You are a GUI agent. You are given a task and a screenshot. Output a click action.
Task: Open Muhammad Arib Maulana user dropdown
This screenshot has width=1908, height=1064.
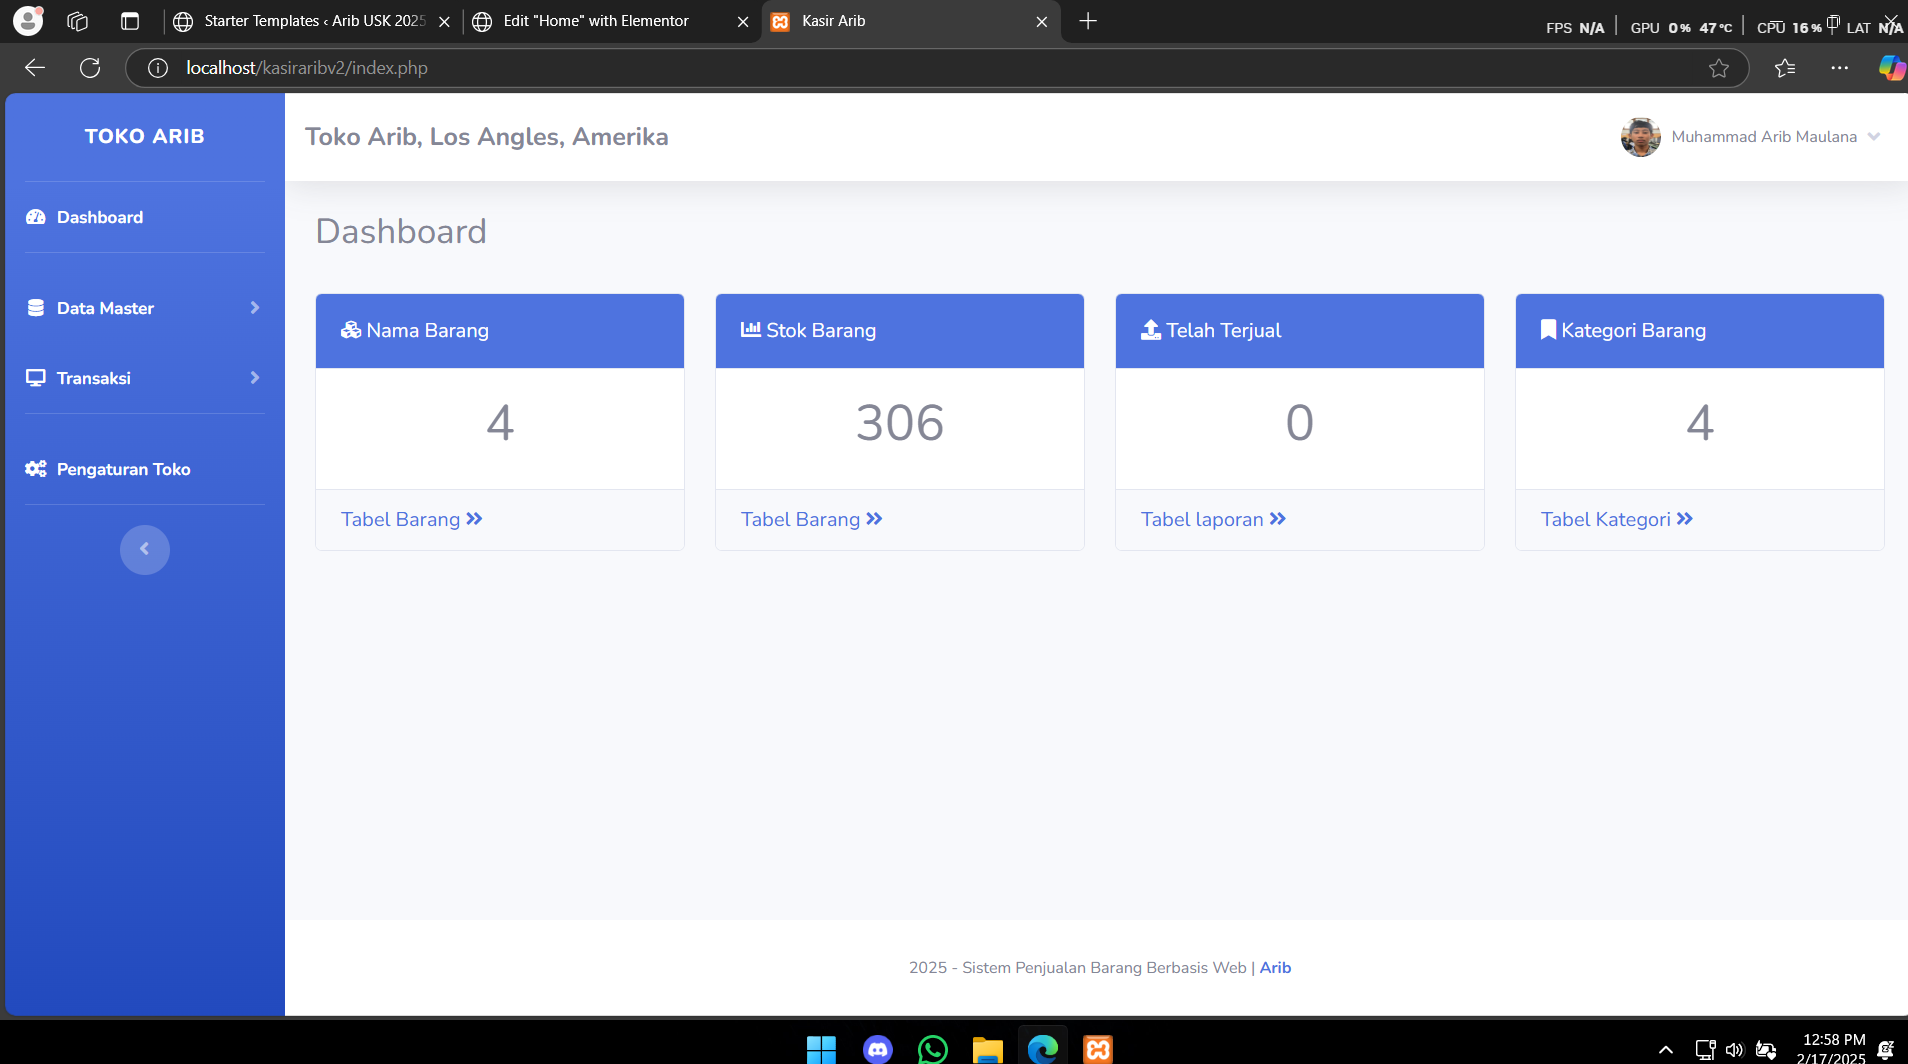[x=1751, y=137]
